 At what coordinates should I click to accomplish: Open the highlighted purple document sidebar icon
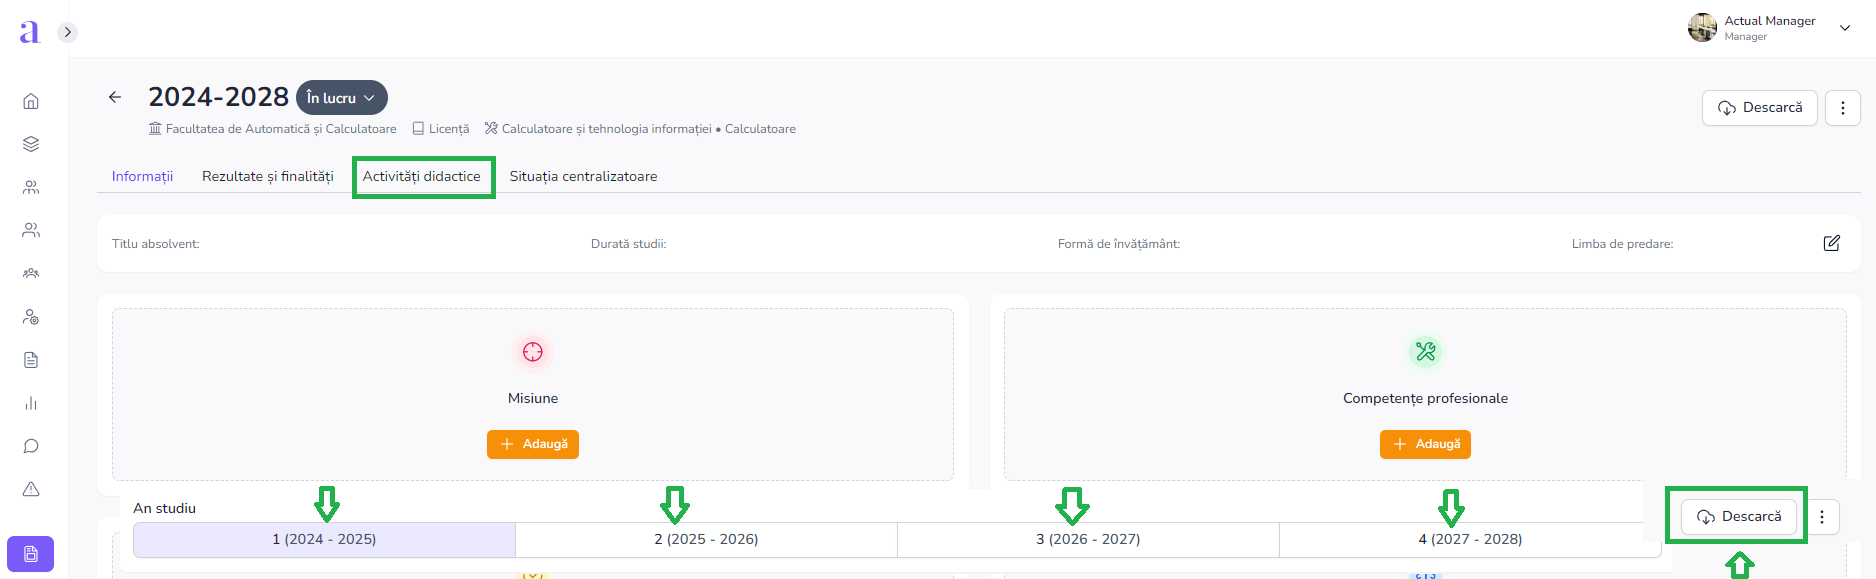(31, 554)
